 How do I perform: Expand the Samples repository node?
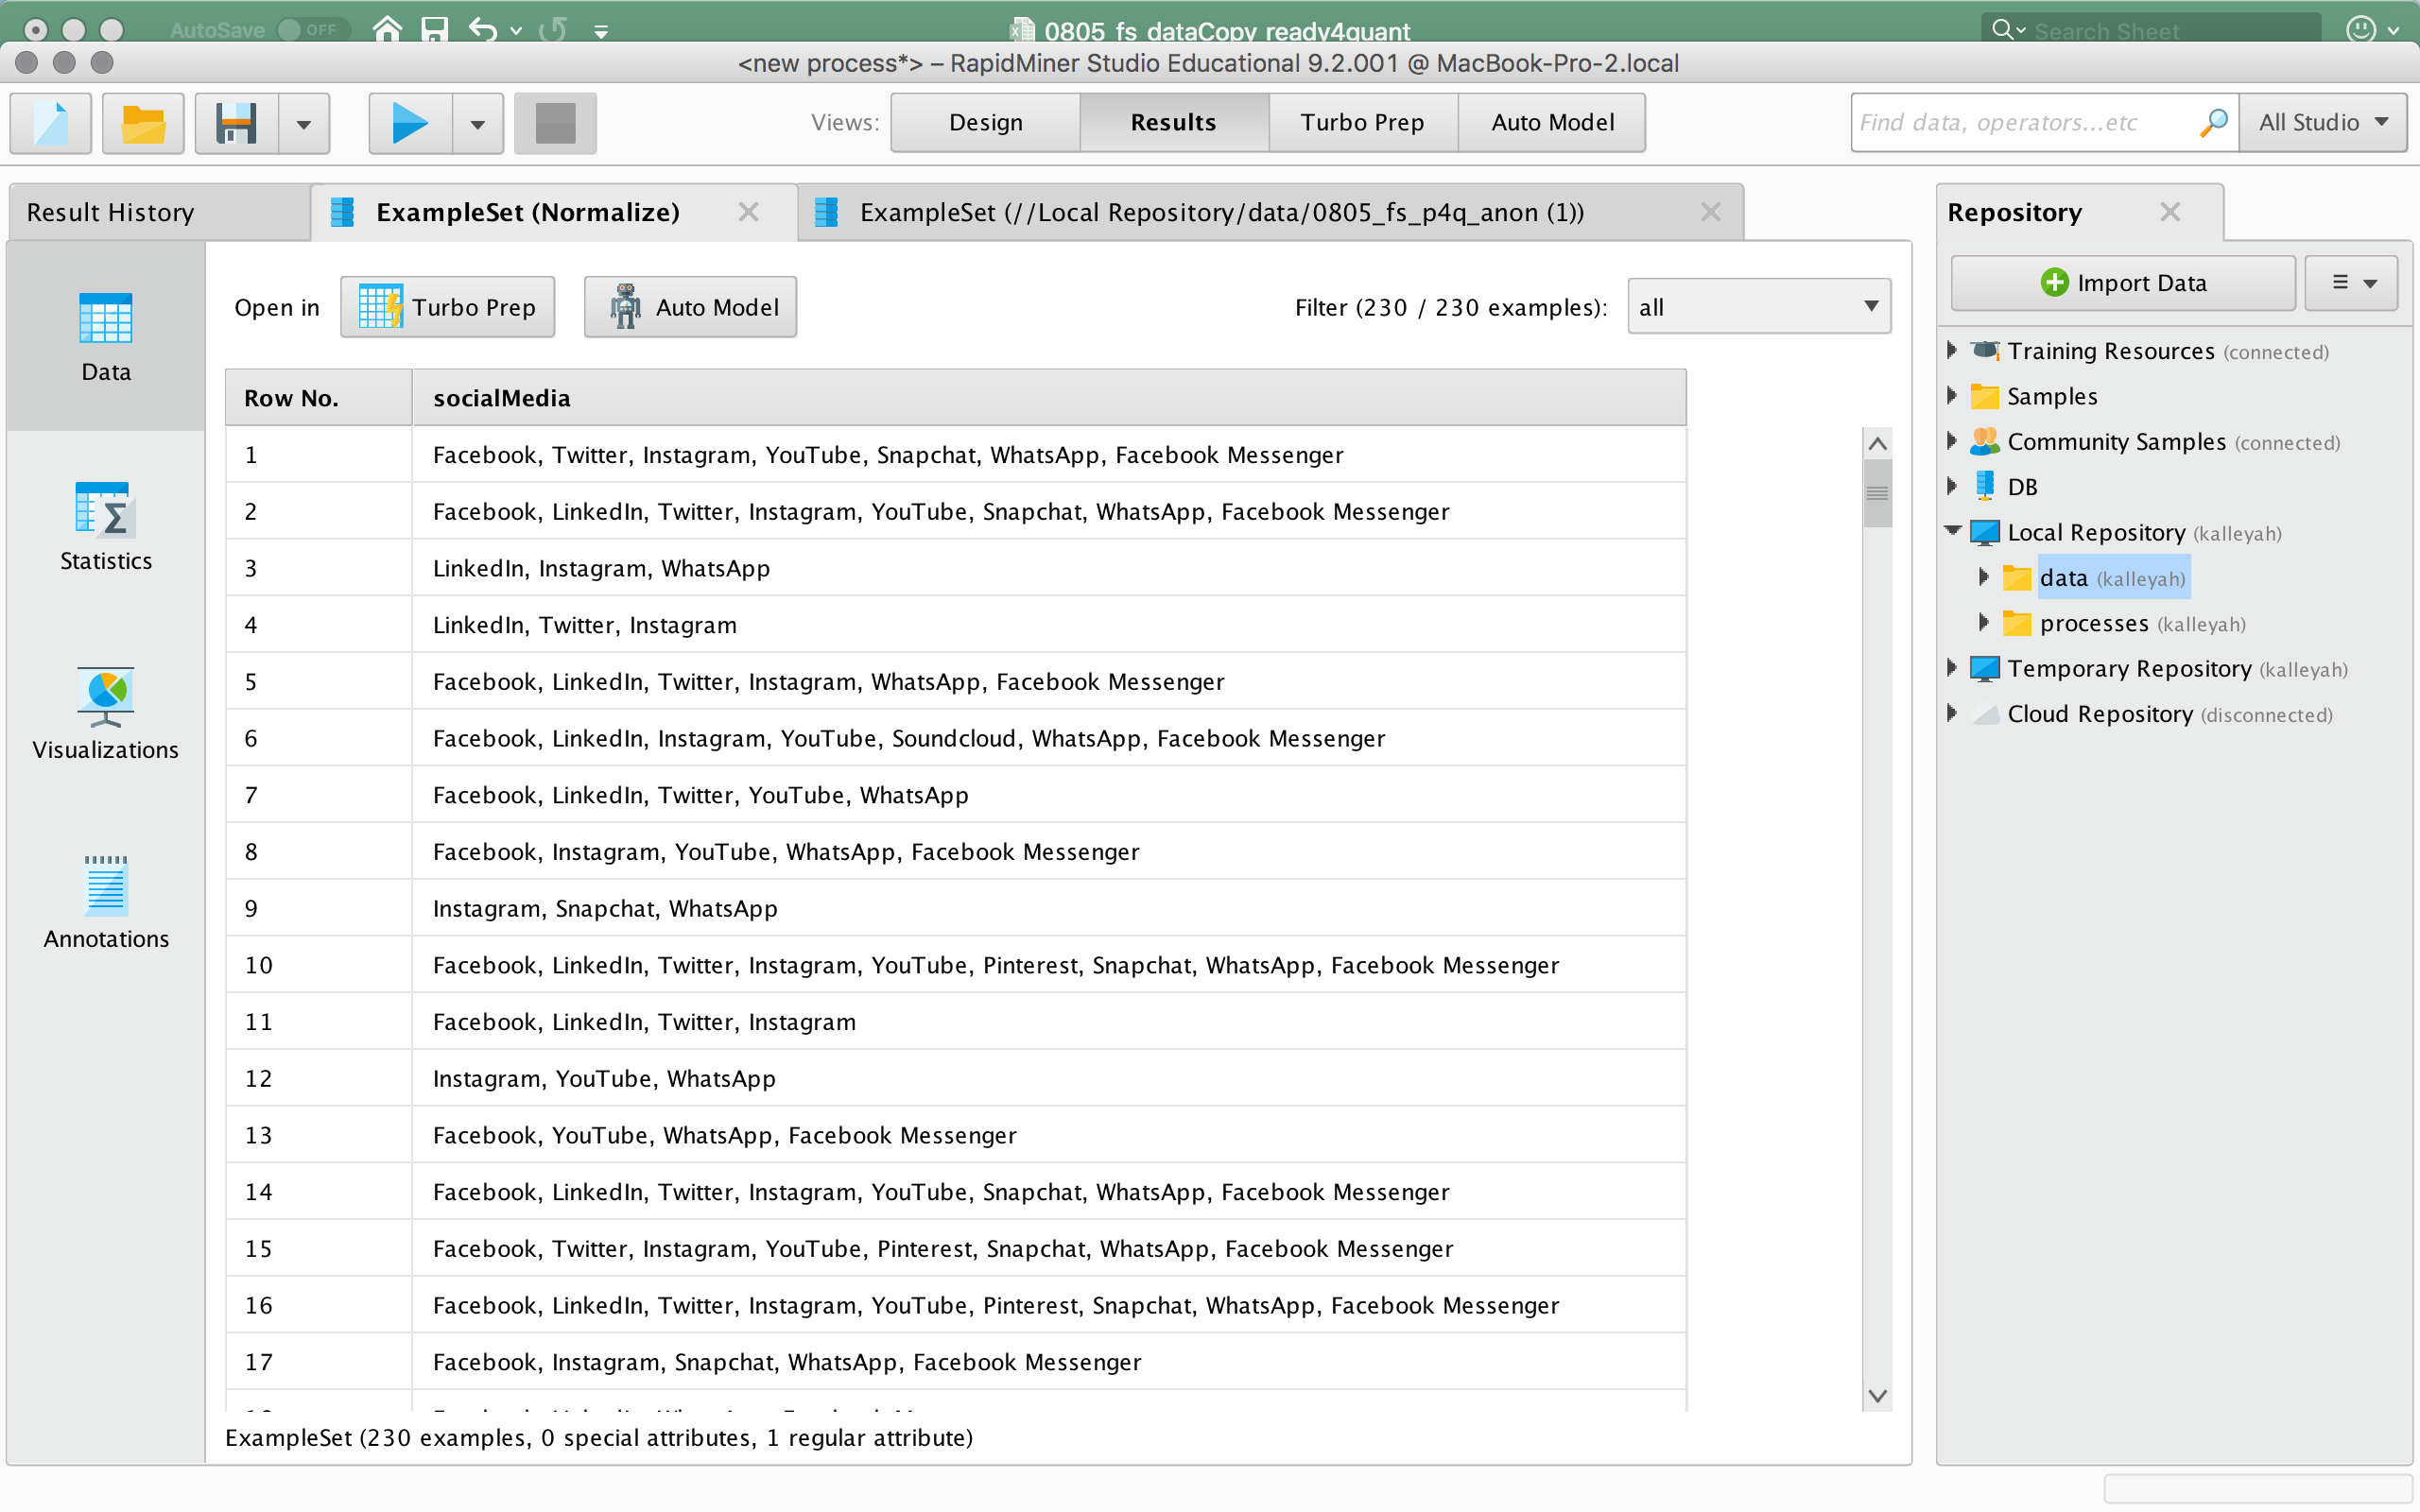coord(1952,395)
